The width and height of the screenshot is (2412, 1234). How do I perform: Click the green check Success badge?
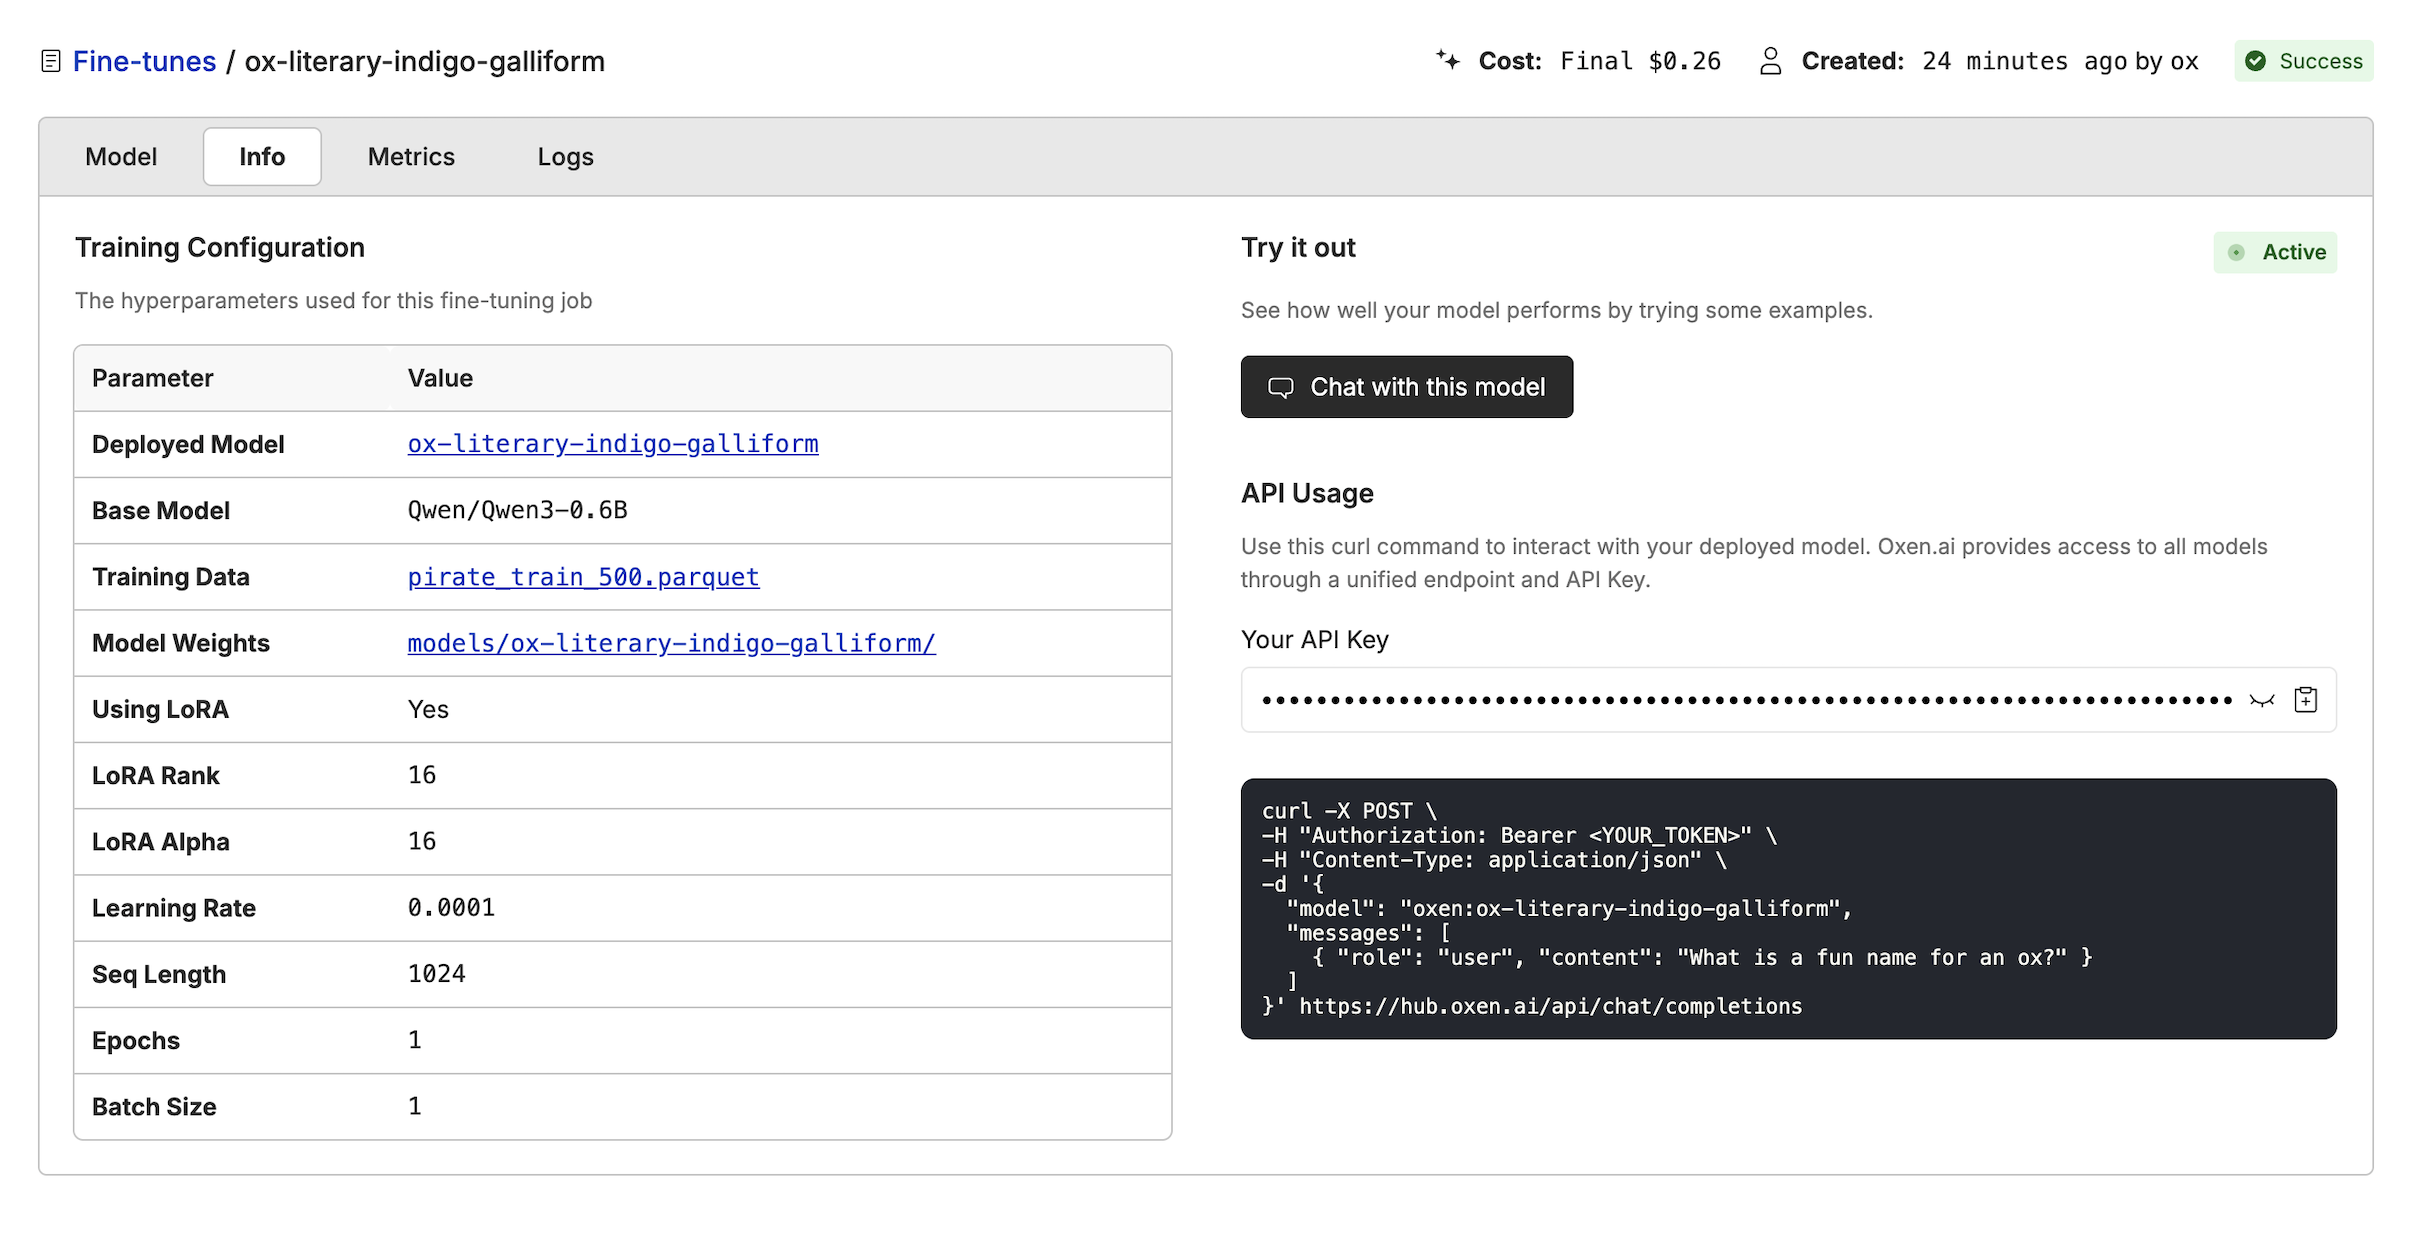point(2303,61)
